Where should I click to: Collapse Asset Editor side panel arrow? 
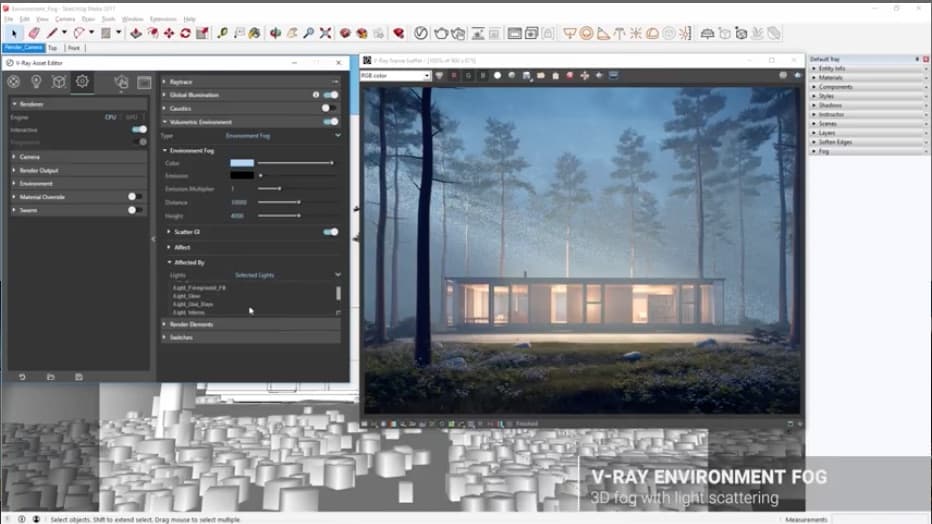(153, 239)
